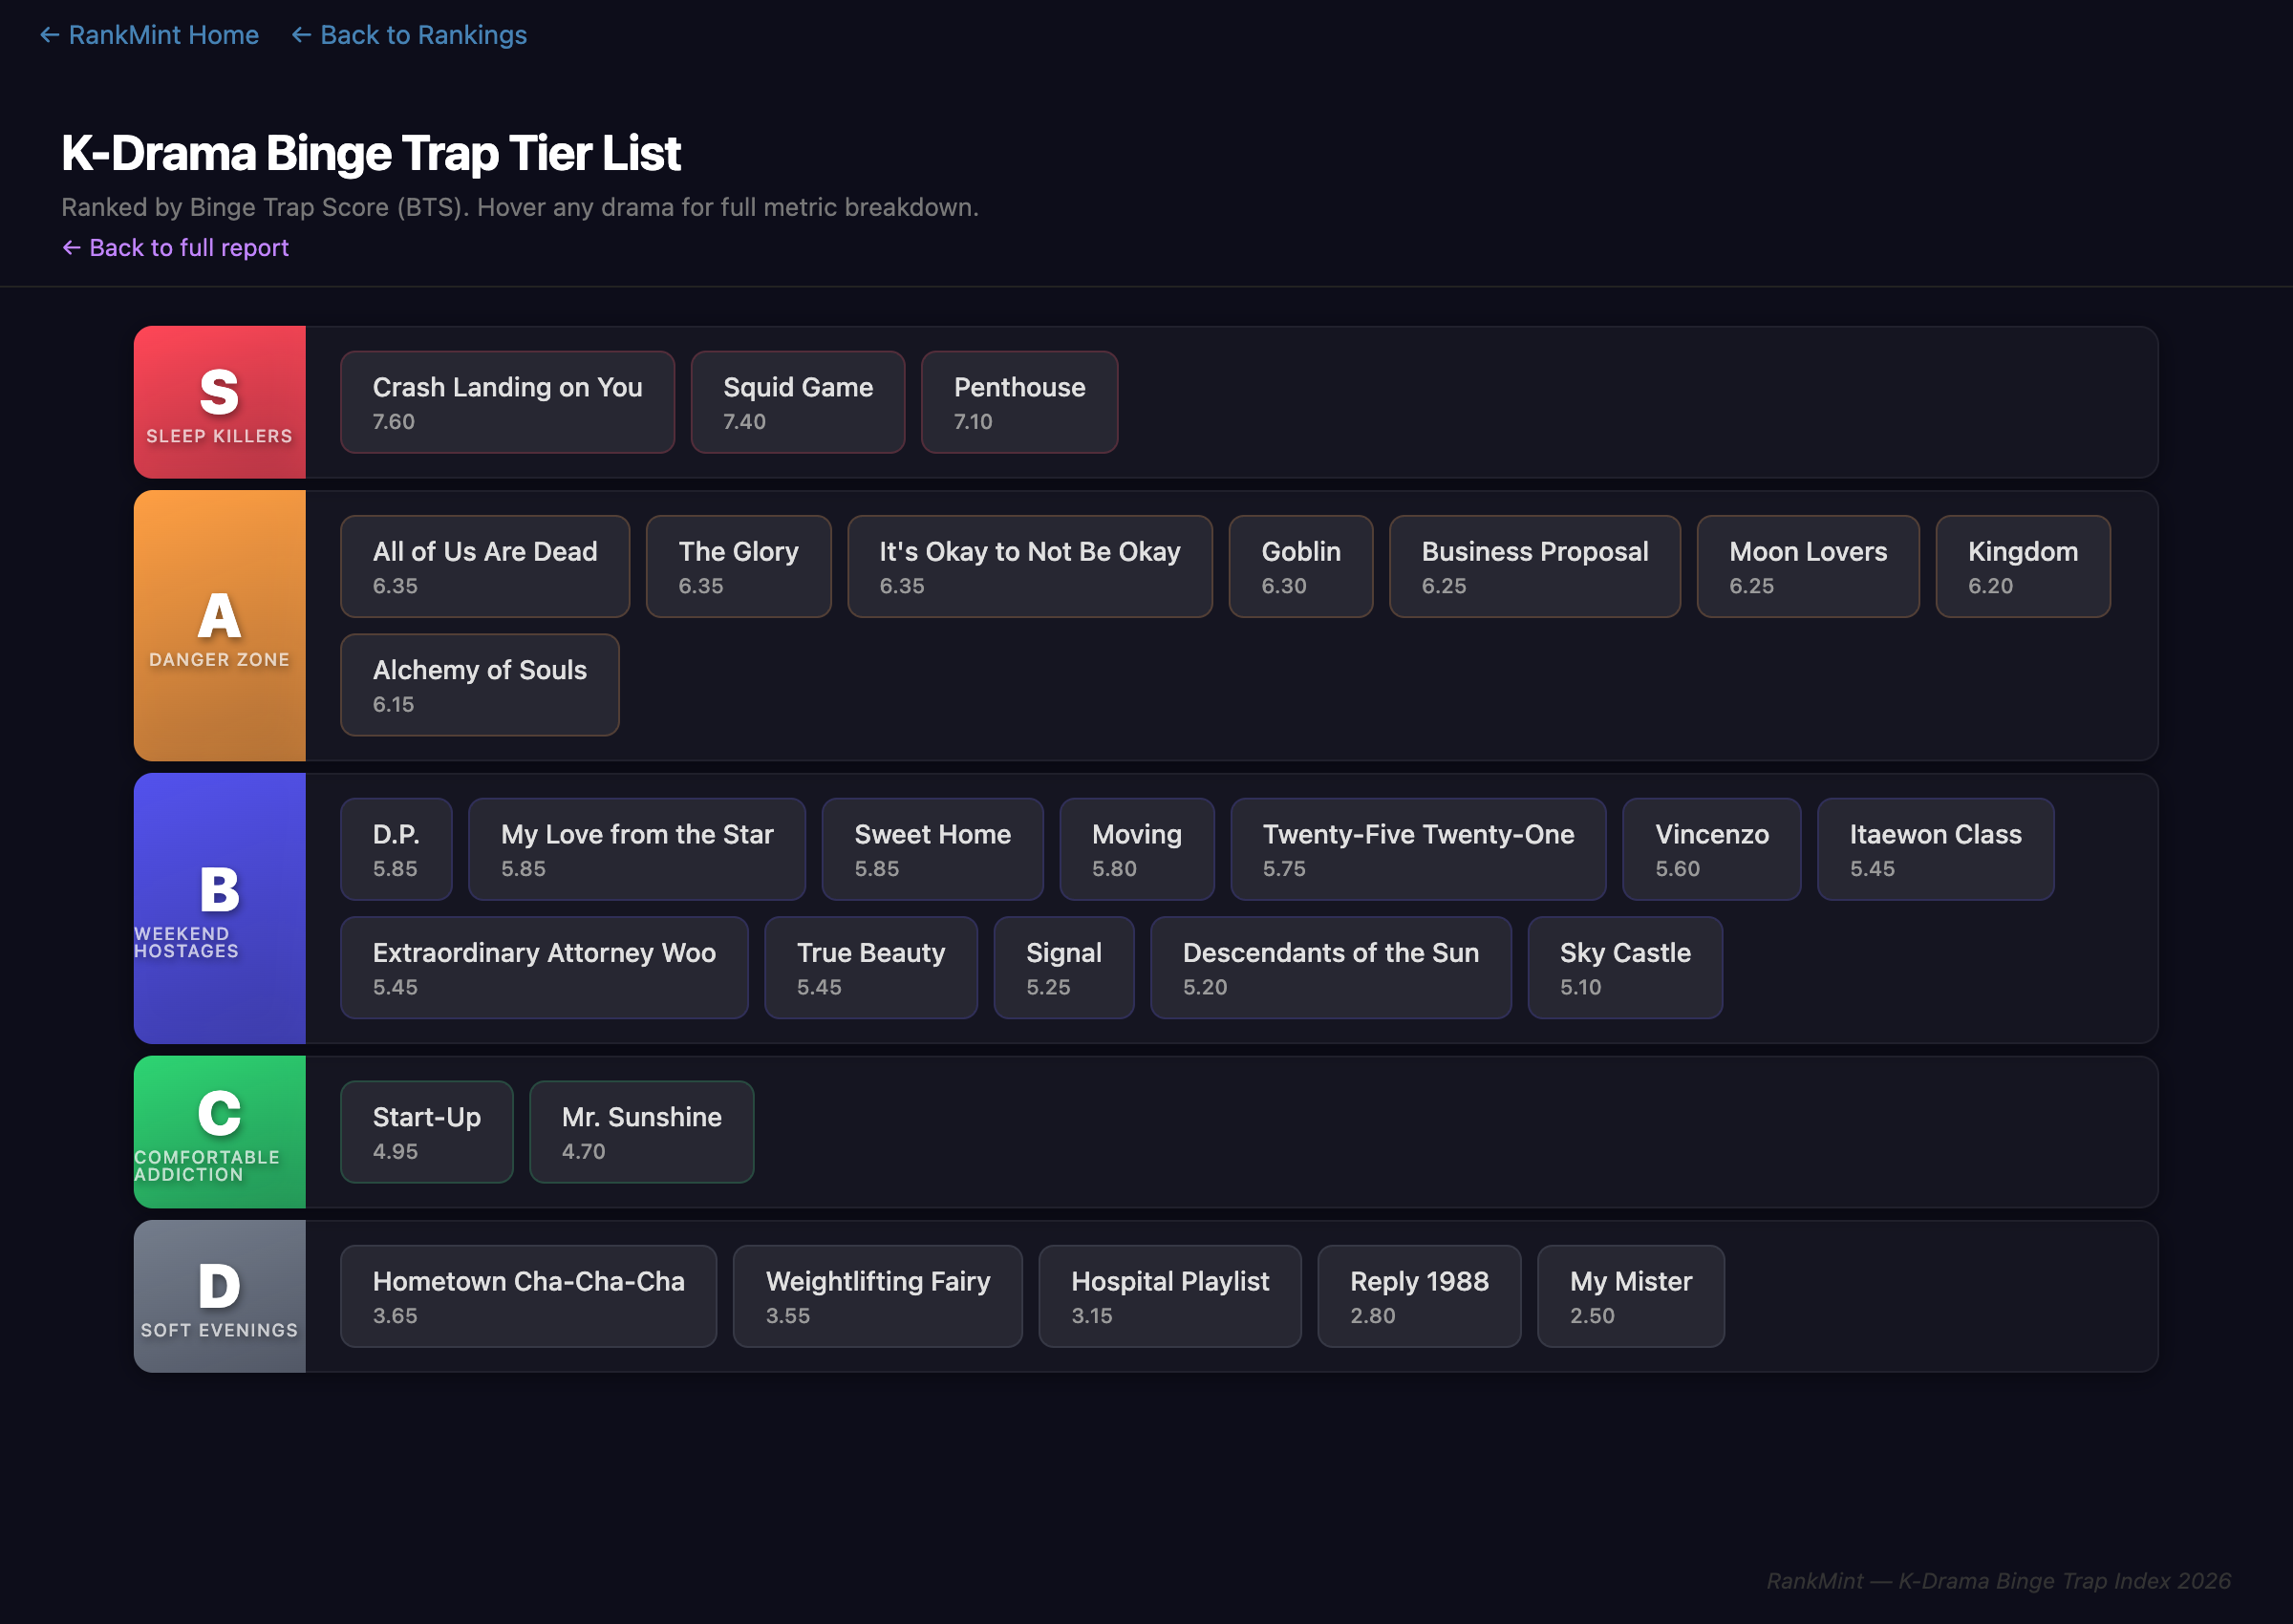Click the S tier Sleep Killers badge
Image resolution: width=2293 pixels, height=1624 pixels.
219,402
